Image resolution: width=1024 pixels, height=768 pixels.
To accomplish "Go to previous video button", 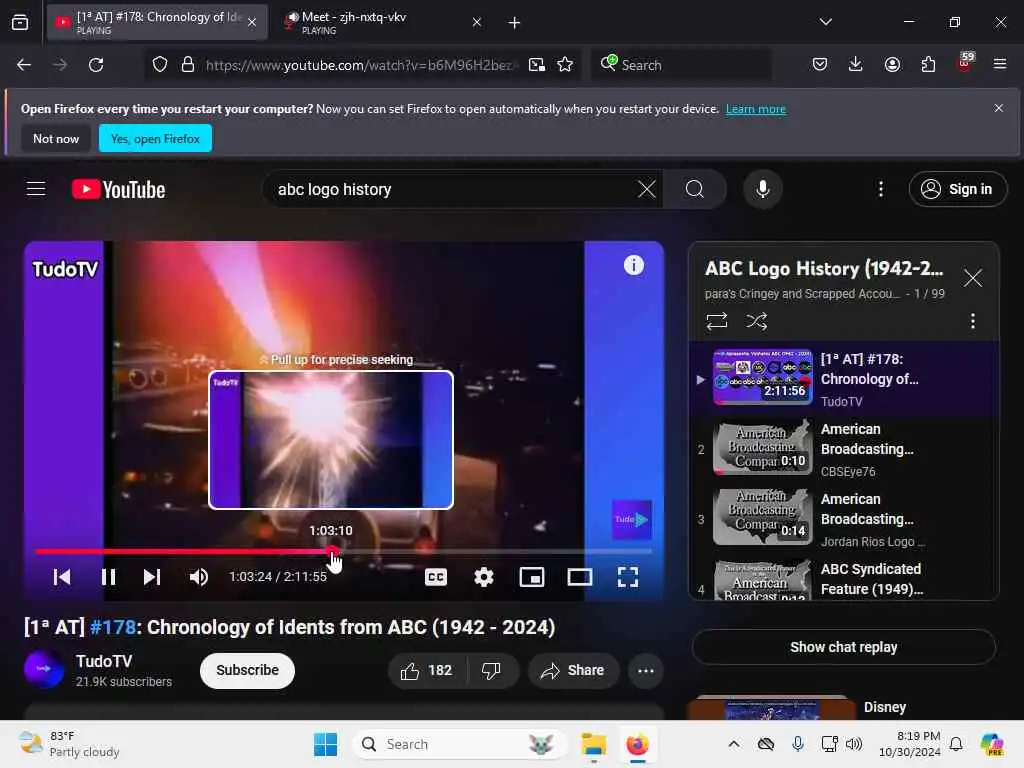I will [62, 577].
